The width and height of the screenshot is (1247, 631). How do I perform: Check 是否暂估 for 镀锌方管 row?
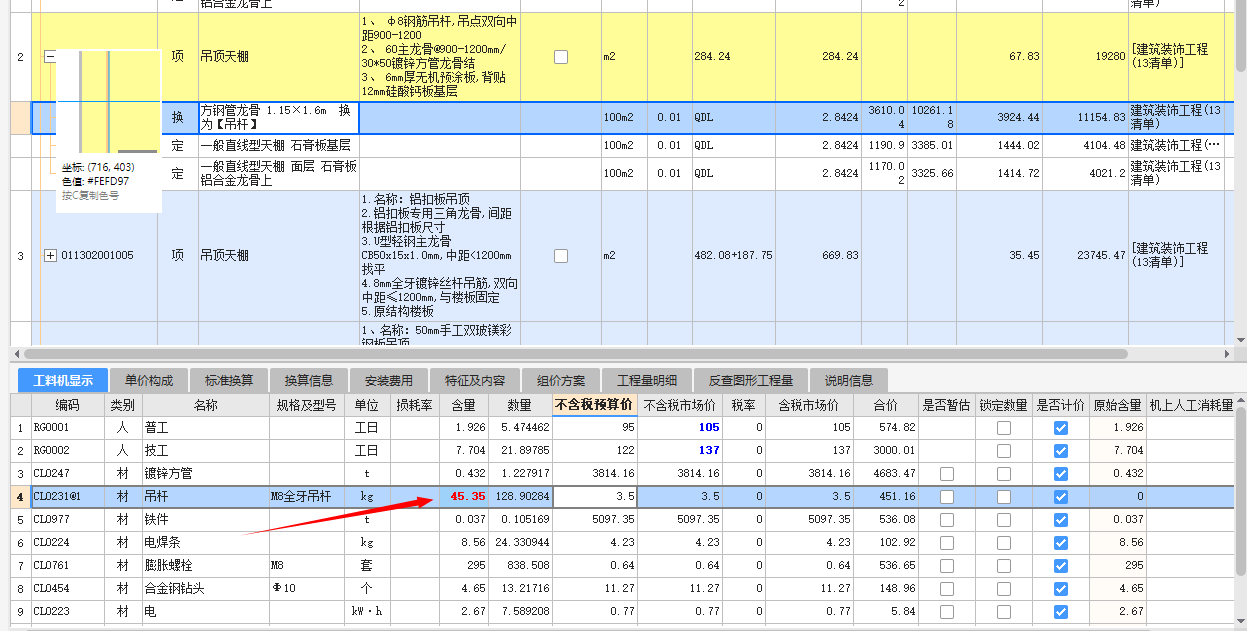(947, 474)
